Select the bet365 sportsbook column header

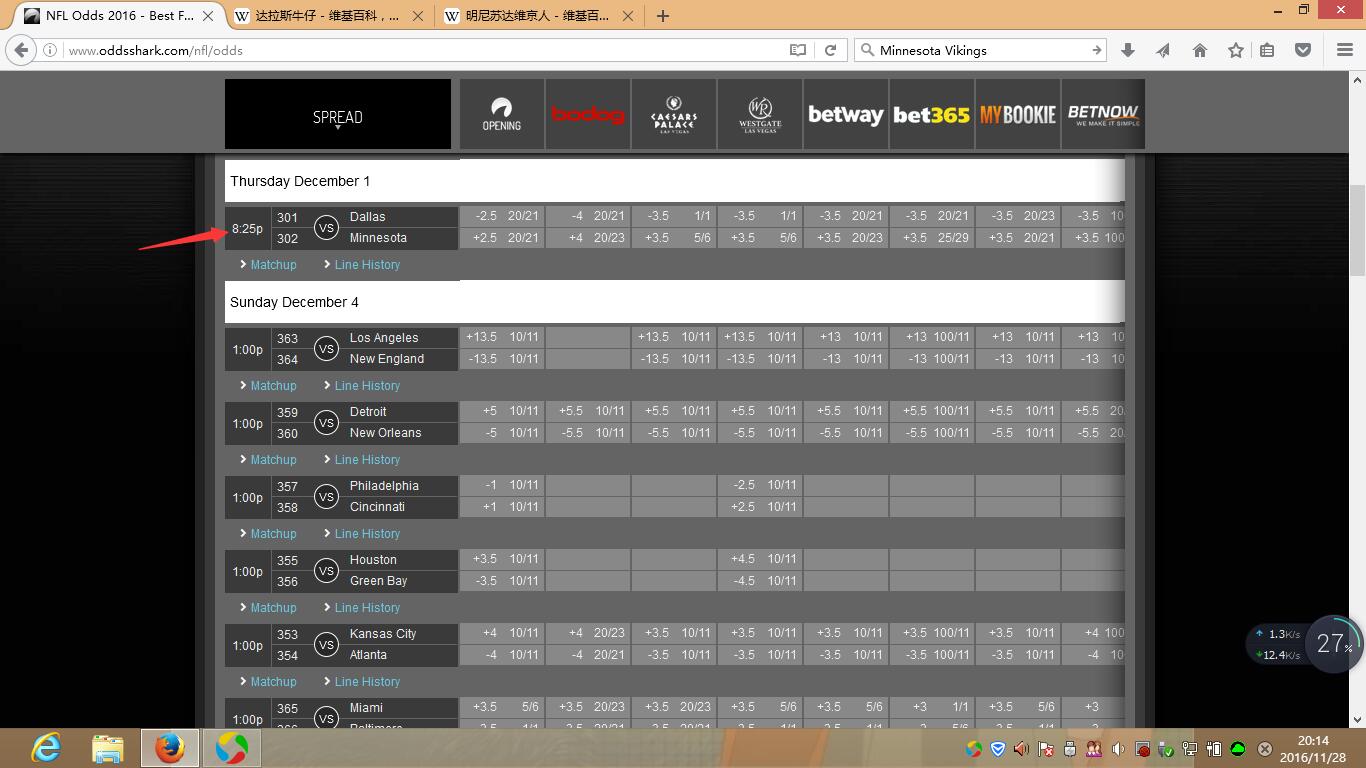click(931, 115)
